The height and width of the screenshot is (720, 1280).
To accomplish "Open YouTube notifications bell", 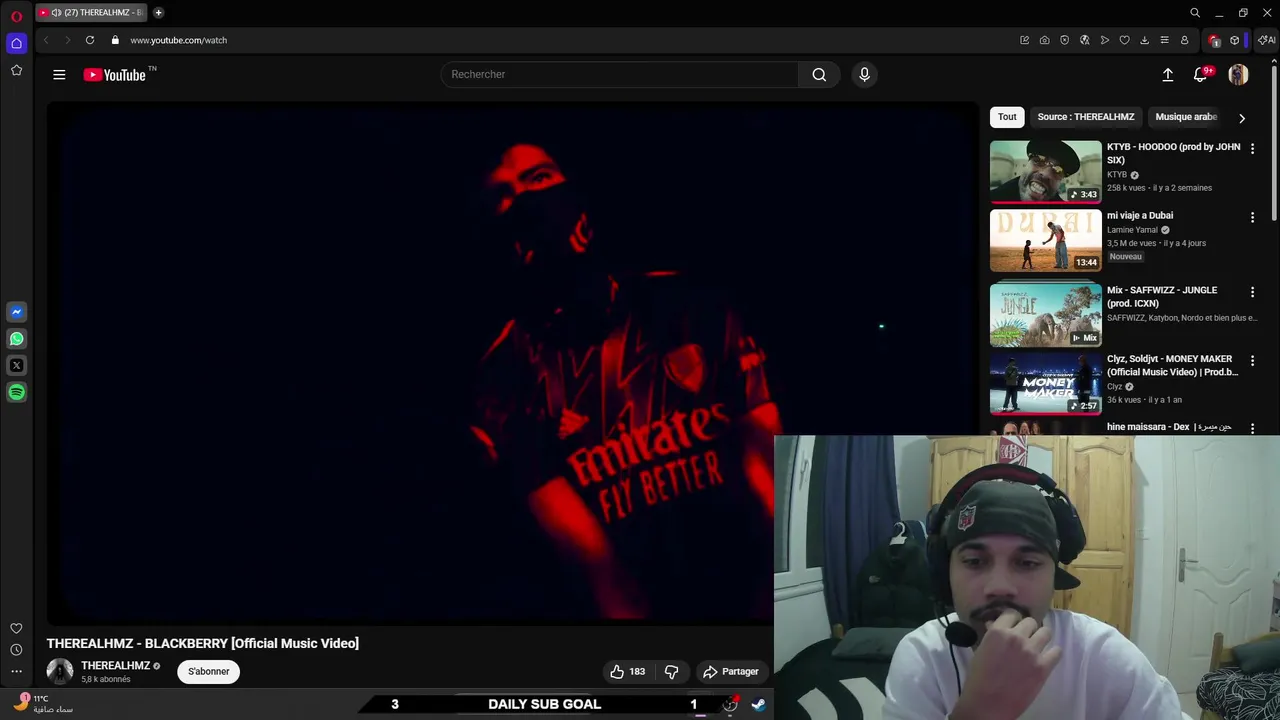I will click(x=1202, y=75).
